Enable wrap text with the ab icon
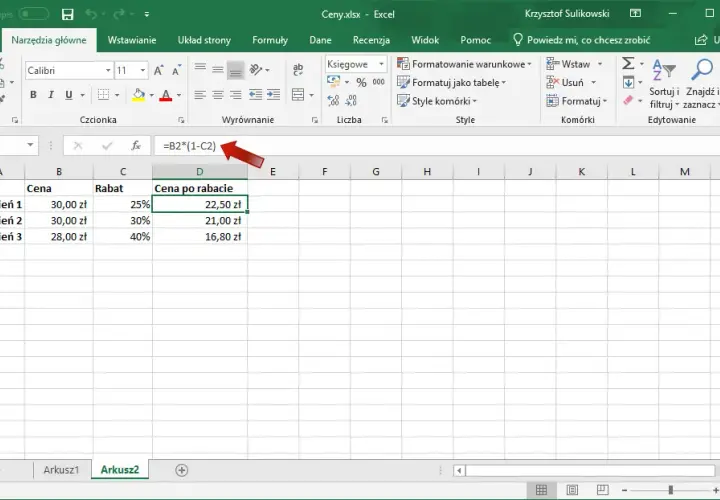Viewport: 720px width, 500px height. point(298,69)
